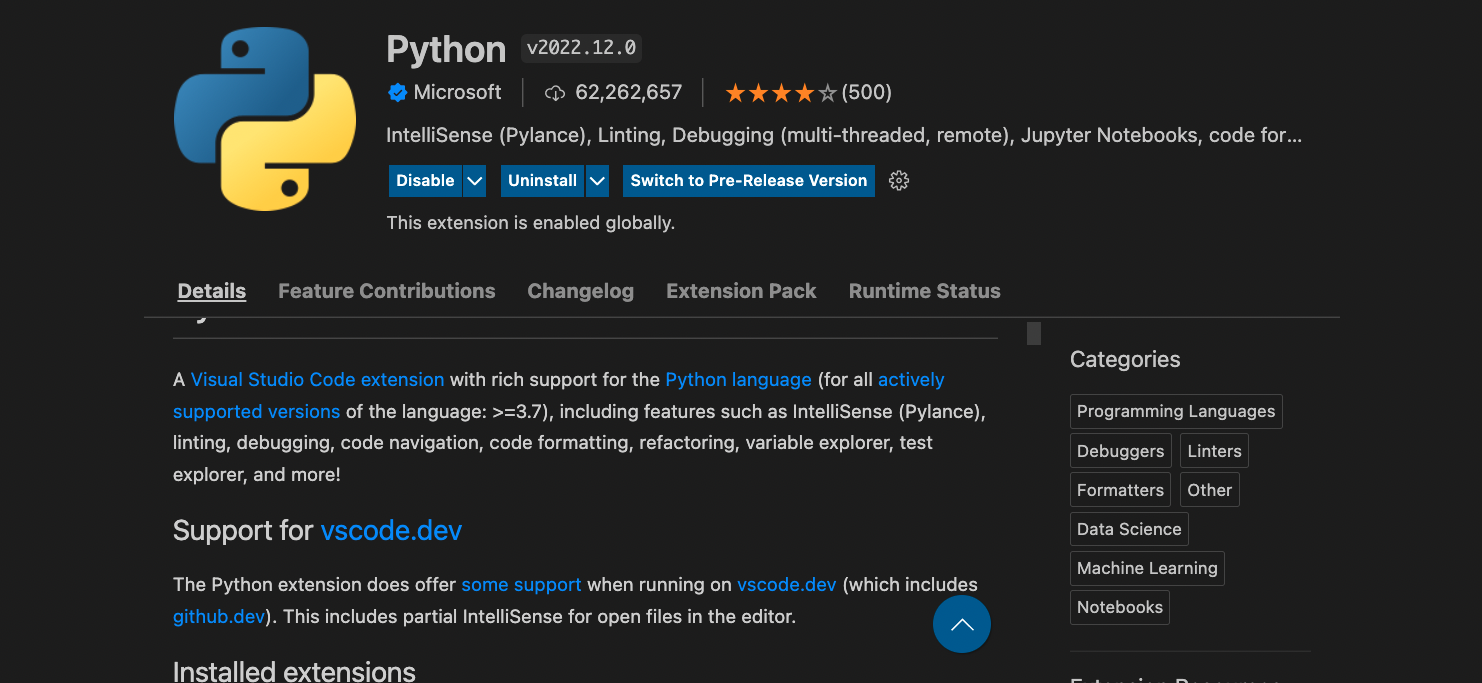Click the 'This extension is enabled globally' text

click(531, 223)
